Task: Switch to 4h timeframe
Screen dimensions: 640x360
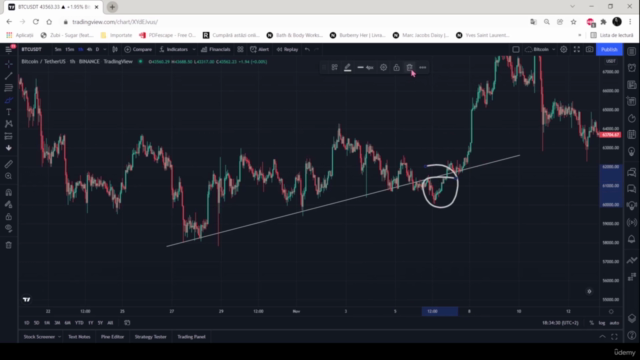Action: coord(89,49)
